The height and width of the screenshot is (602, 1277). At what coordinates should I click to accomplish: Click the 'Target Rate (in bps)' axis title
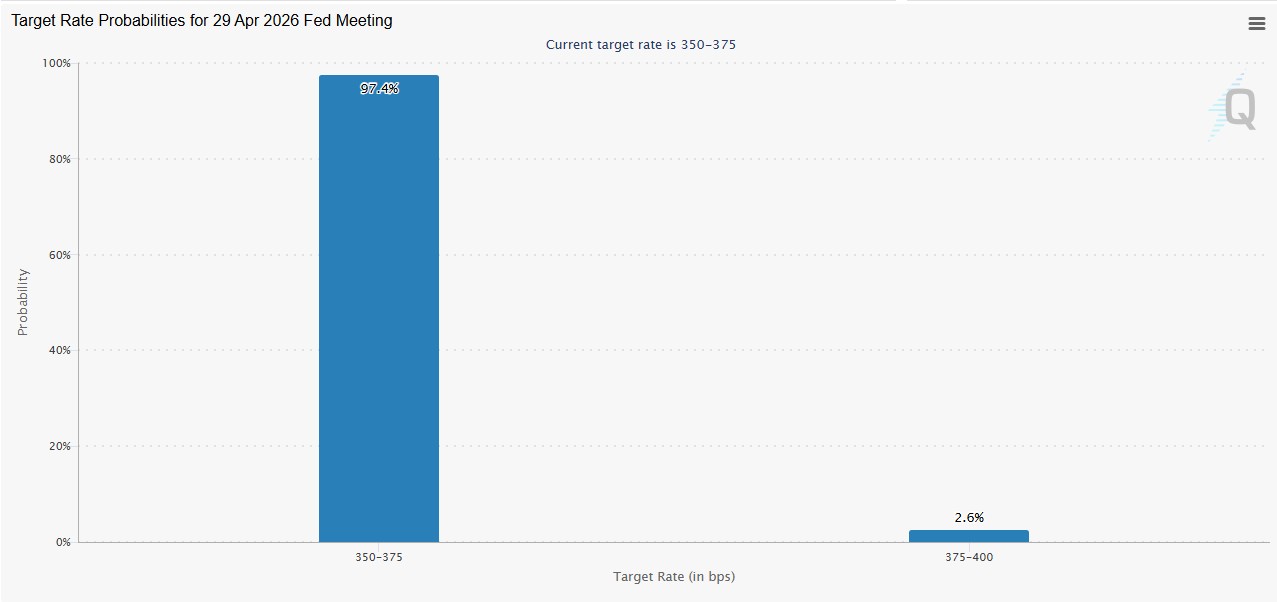(674, 577)
